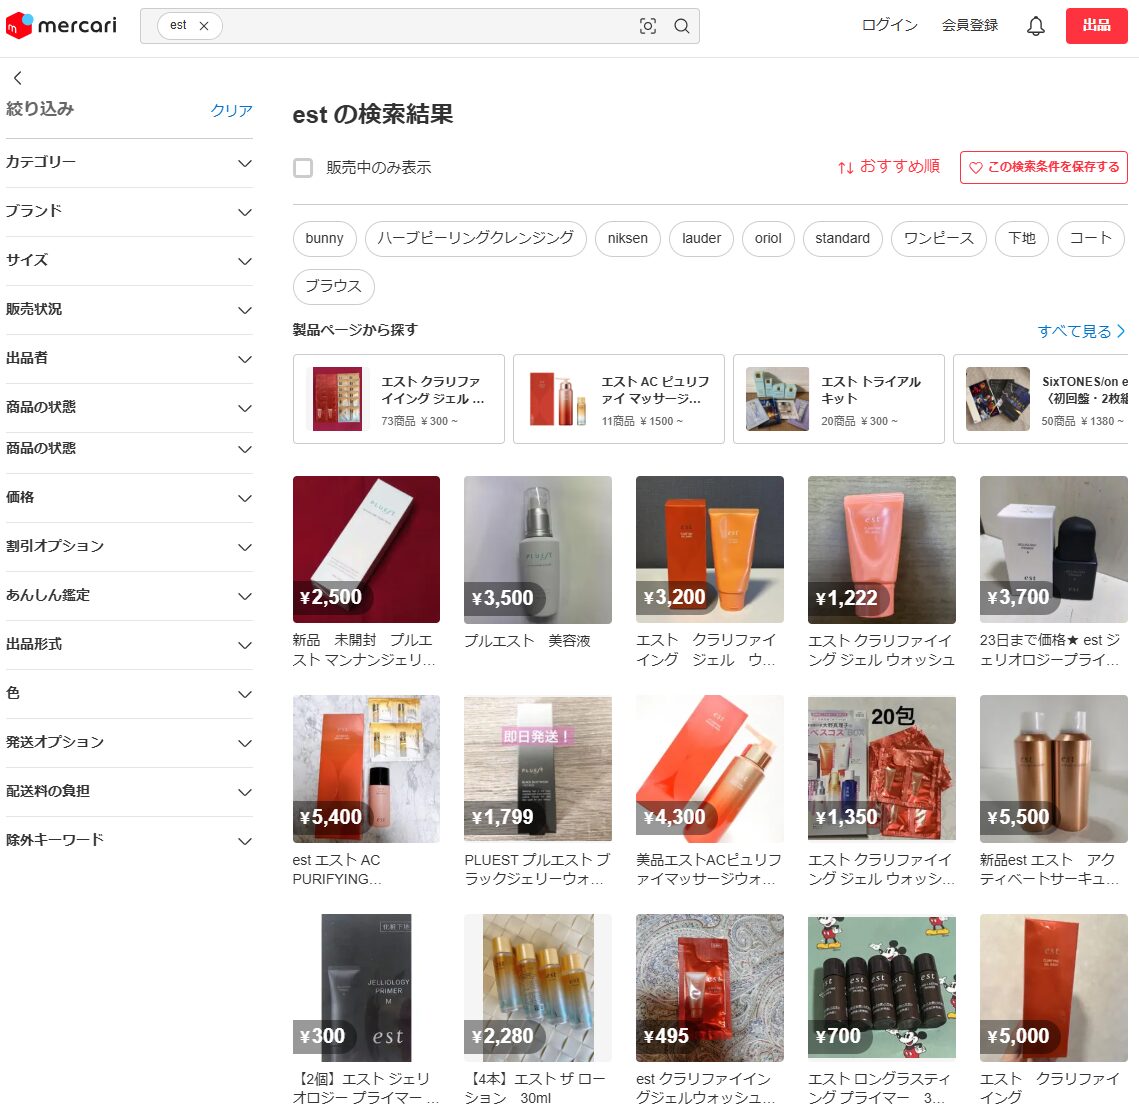The image size is (1139, 1112).
Task: Open the おすすめ順 sort dropdown
Action: pyautogui.click(x=888, y=167)
